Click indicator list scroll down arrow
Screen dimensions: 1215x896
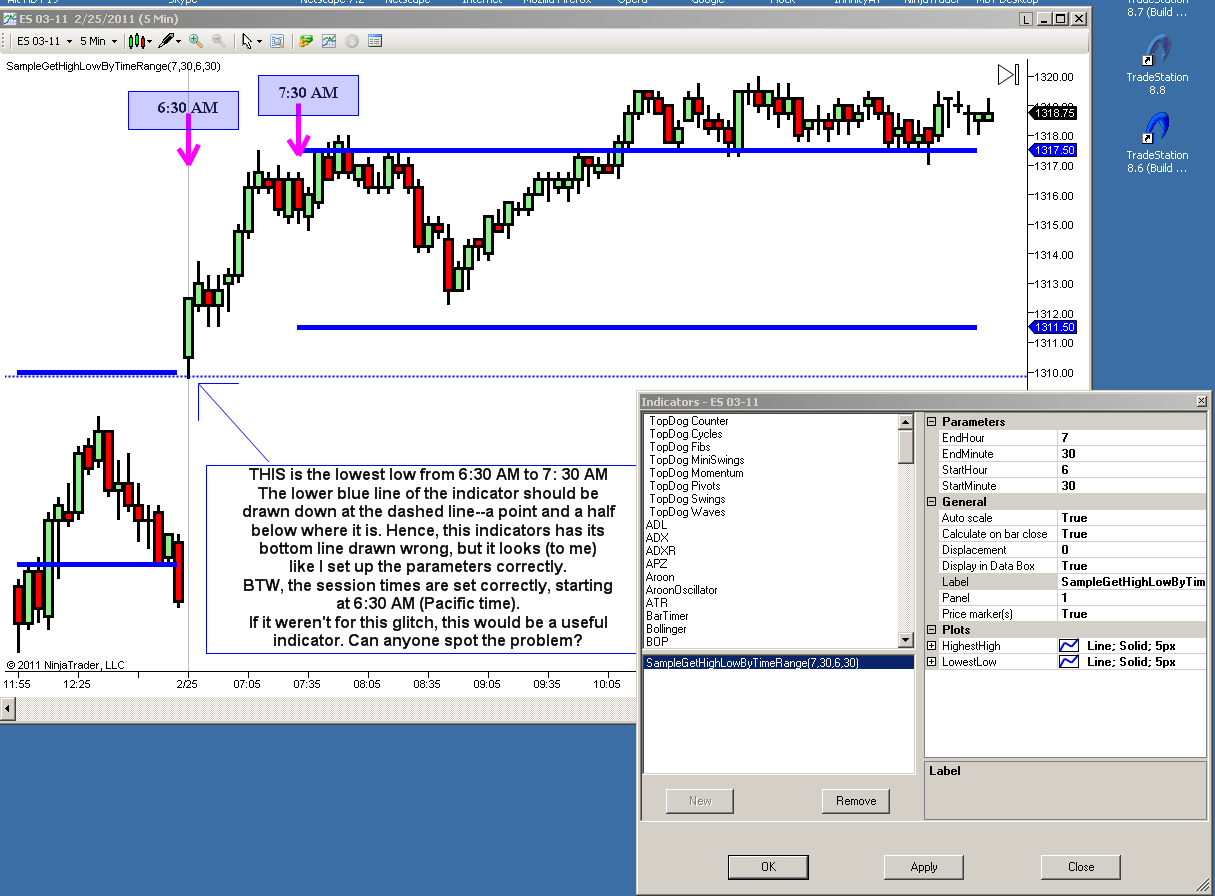click(906, 640)
